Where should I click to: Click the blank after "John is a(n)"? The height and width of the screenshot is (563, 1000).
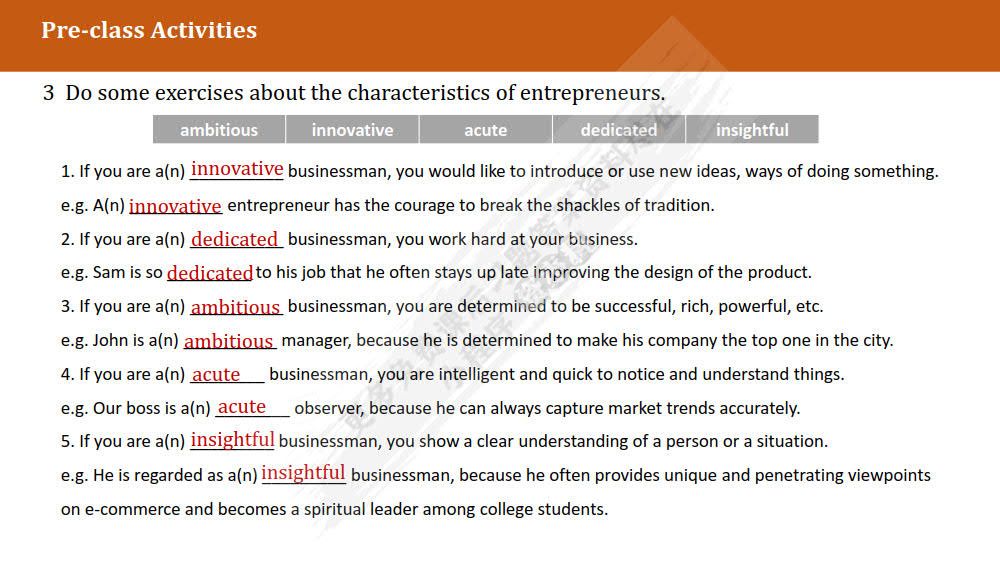click(x=229, y=341)
